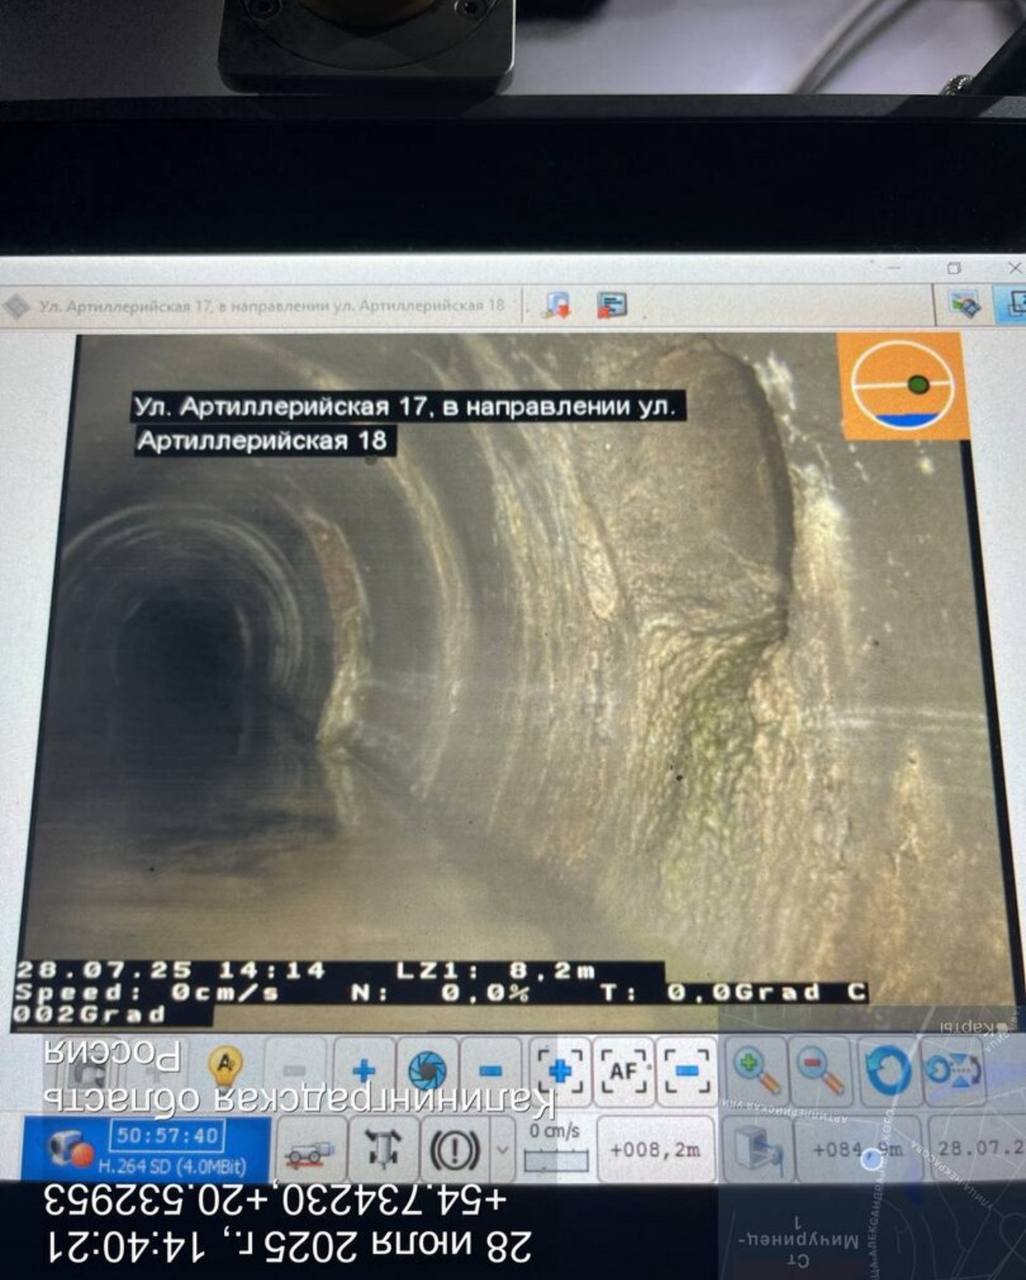This screenshot has width=1026, height=1280.
Task: Click the section title Ул. Артиллерийская 17 in the toolbar
Action: pyautogui.click(x=271, y=305)
